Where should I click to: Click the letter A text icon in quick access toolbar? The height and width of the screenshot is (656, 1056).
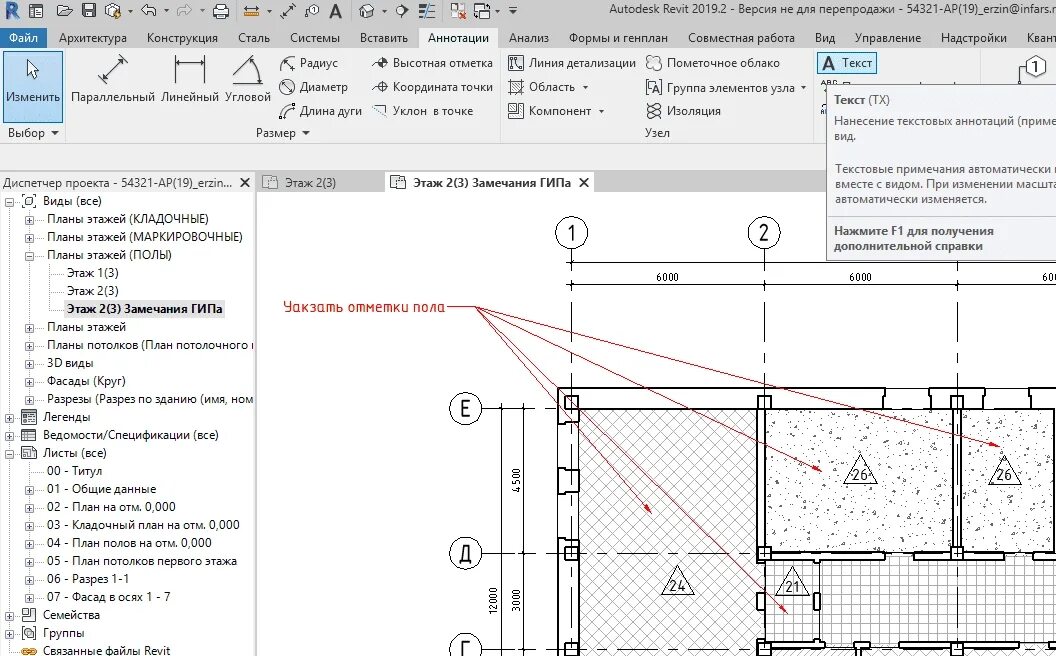tap(335, 11)
